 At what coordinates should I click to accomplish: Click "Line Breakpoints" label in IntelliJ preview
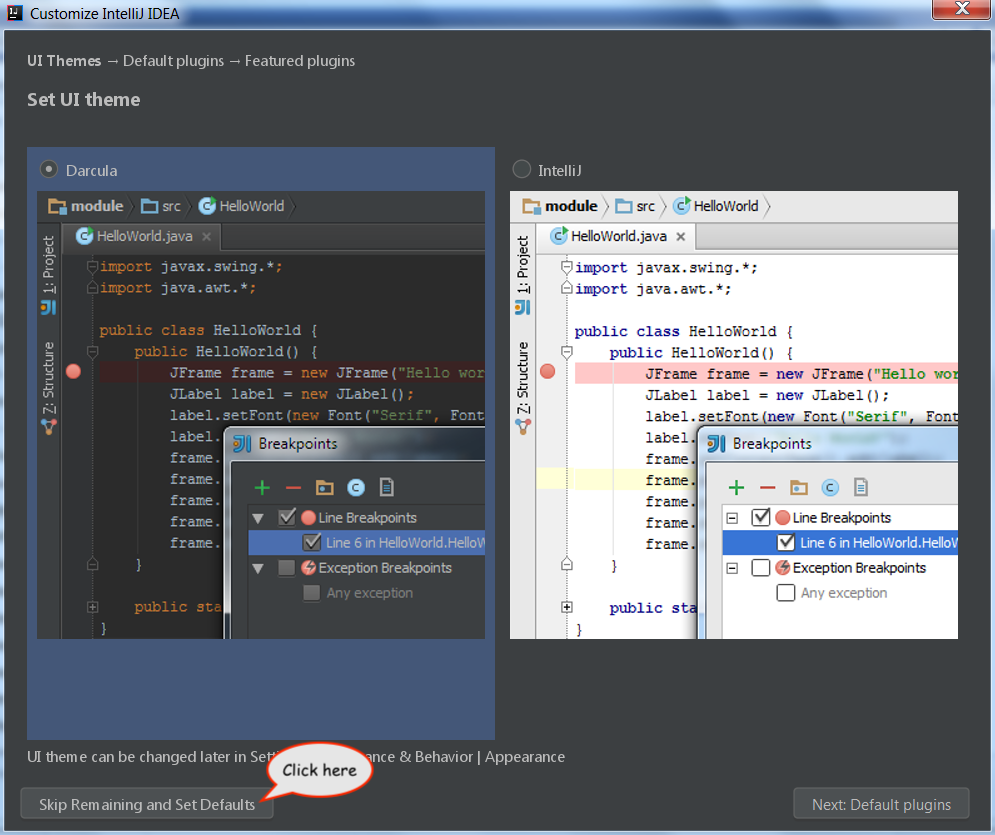(x=841, y=518)
